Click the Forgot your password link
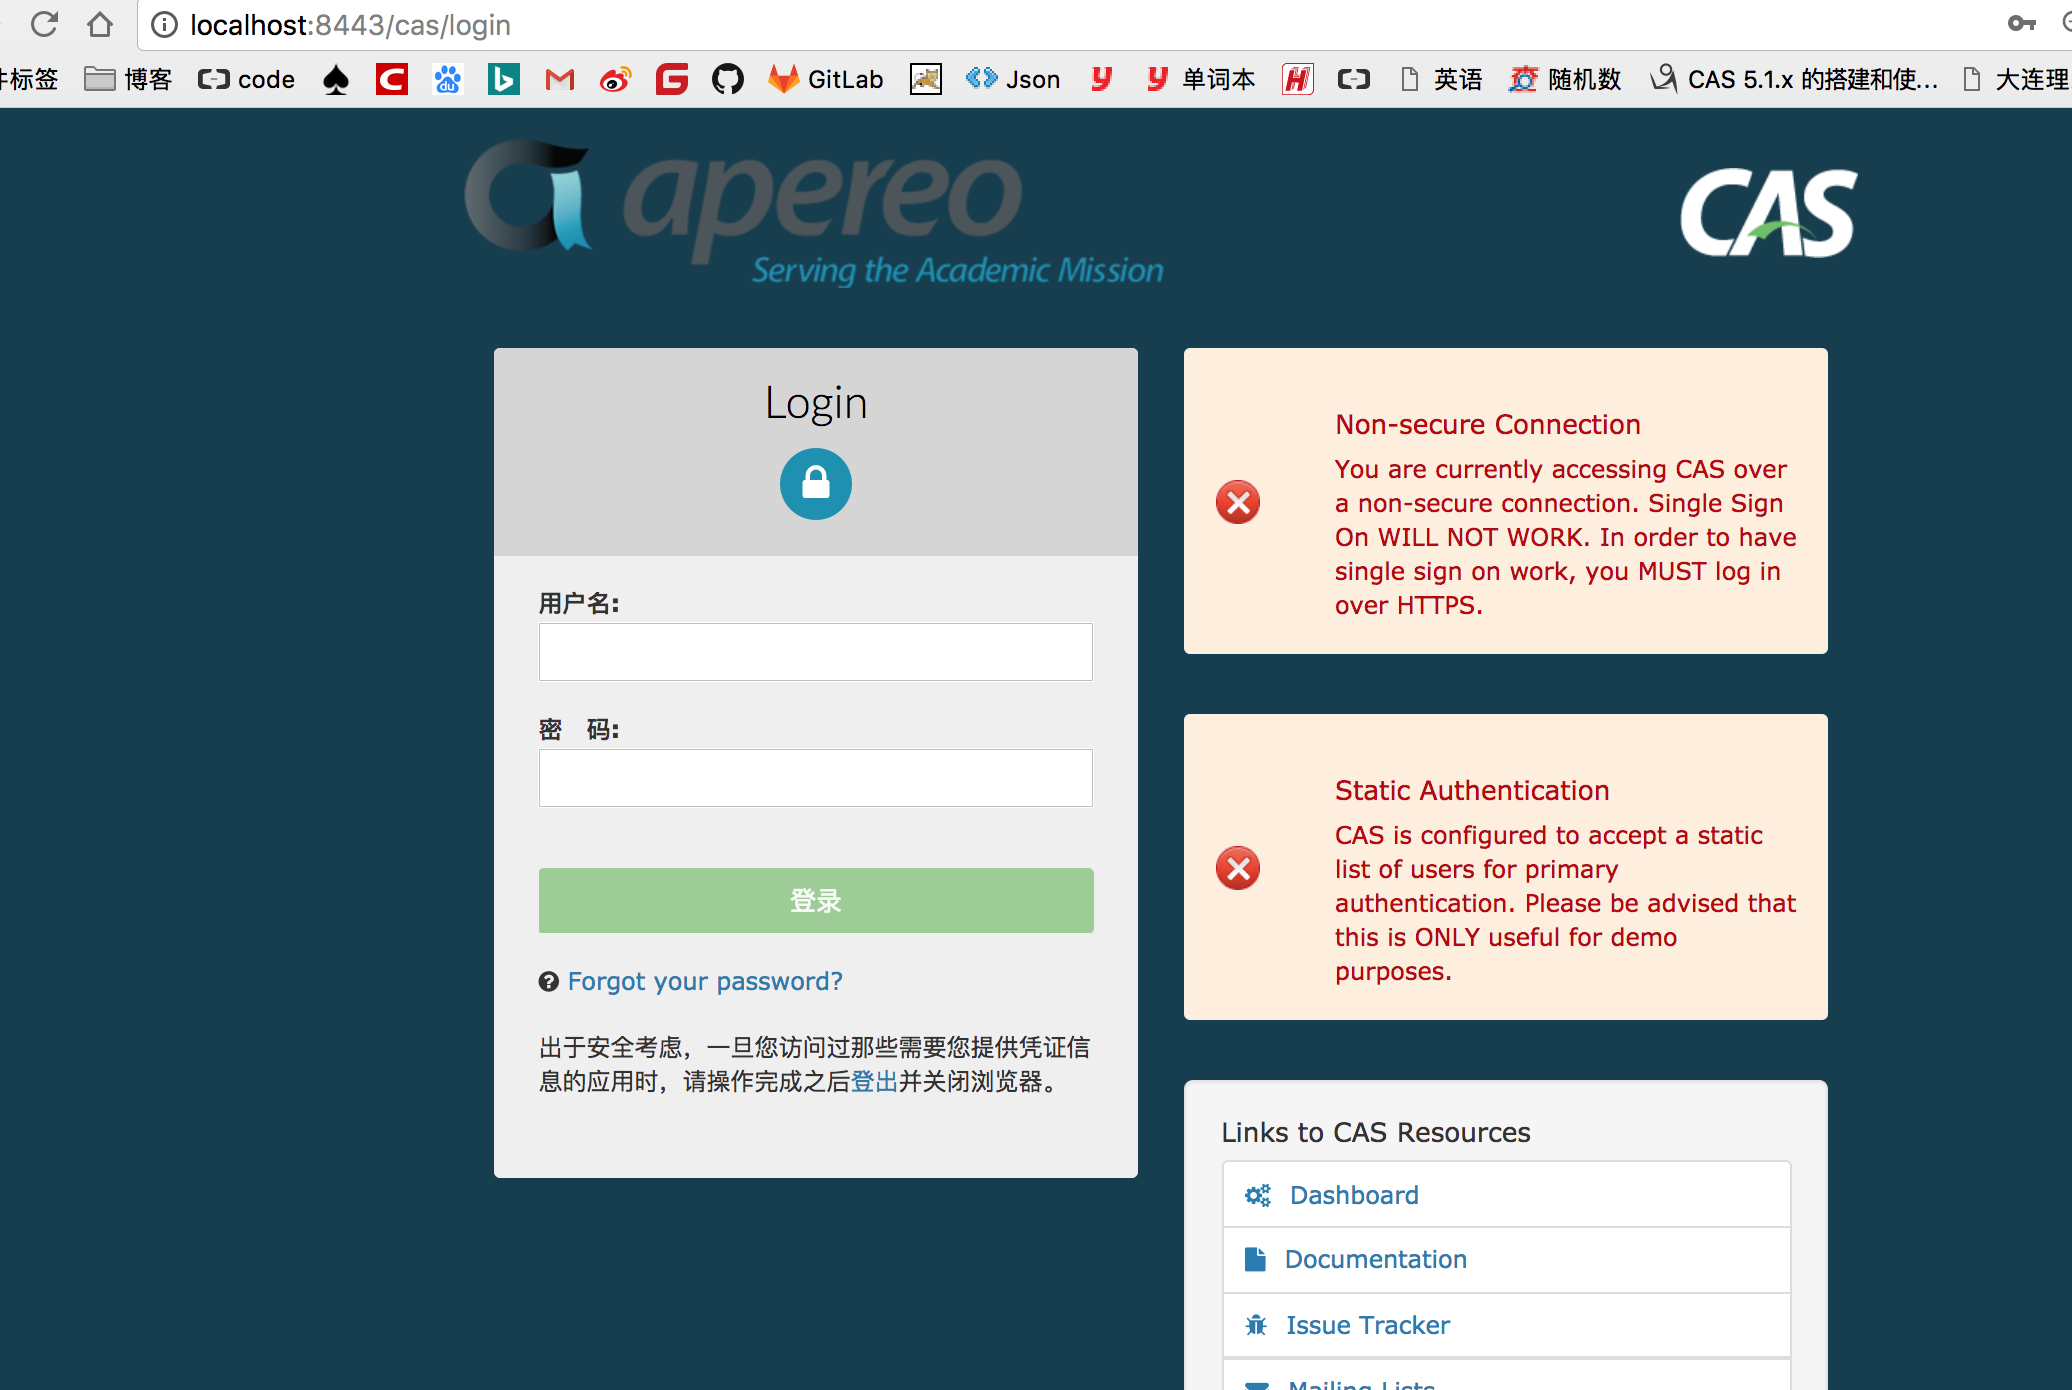 click(x=704, y=981)
